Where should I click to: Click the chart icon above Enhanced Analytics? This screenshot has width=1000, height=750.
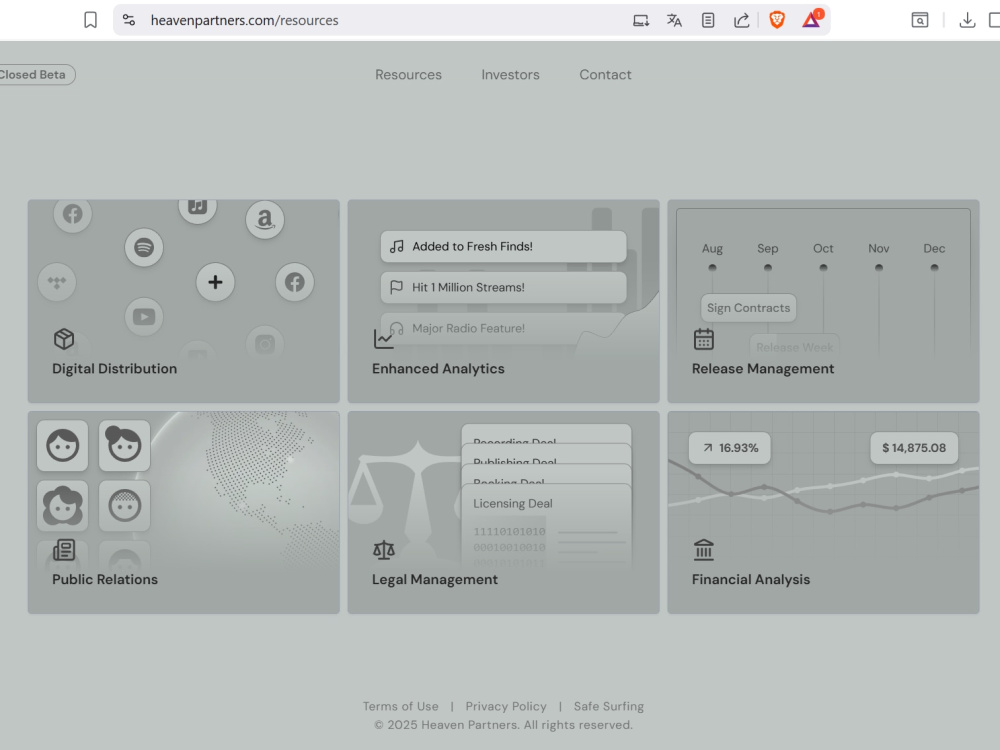383,339
